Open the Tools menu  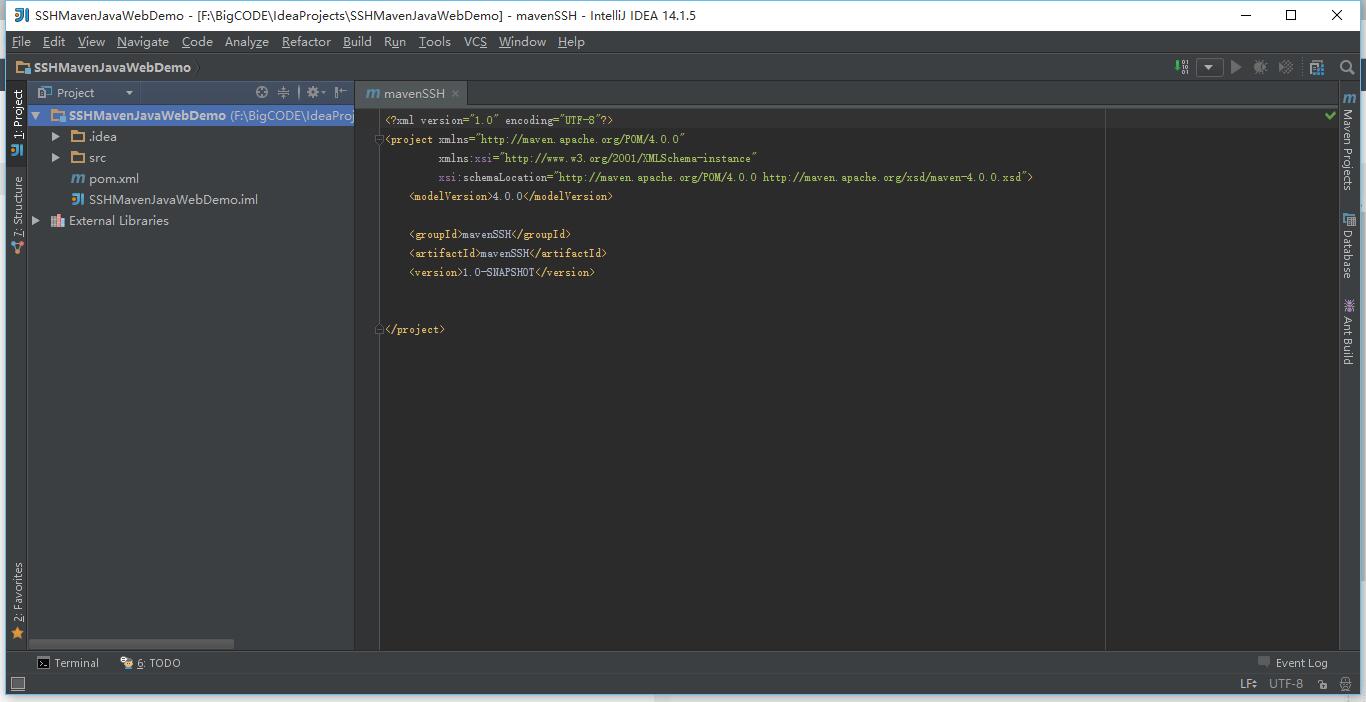[434, 41]
